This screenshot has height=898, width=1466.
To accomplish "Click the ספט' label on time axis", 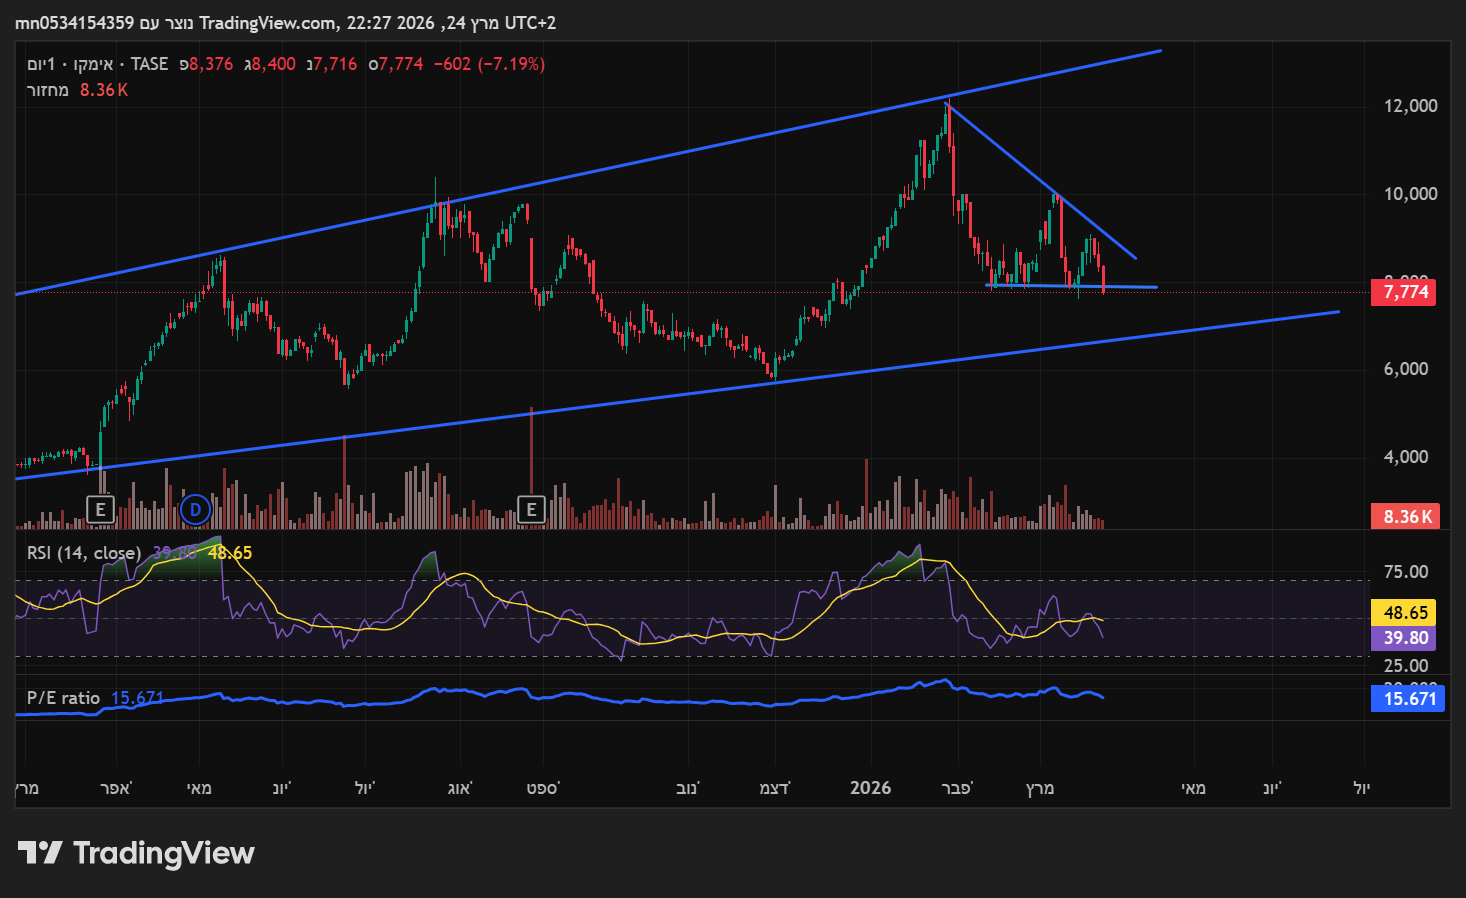I will 543,788.
